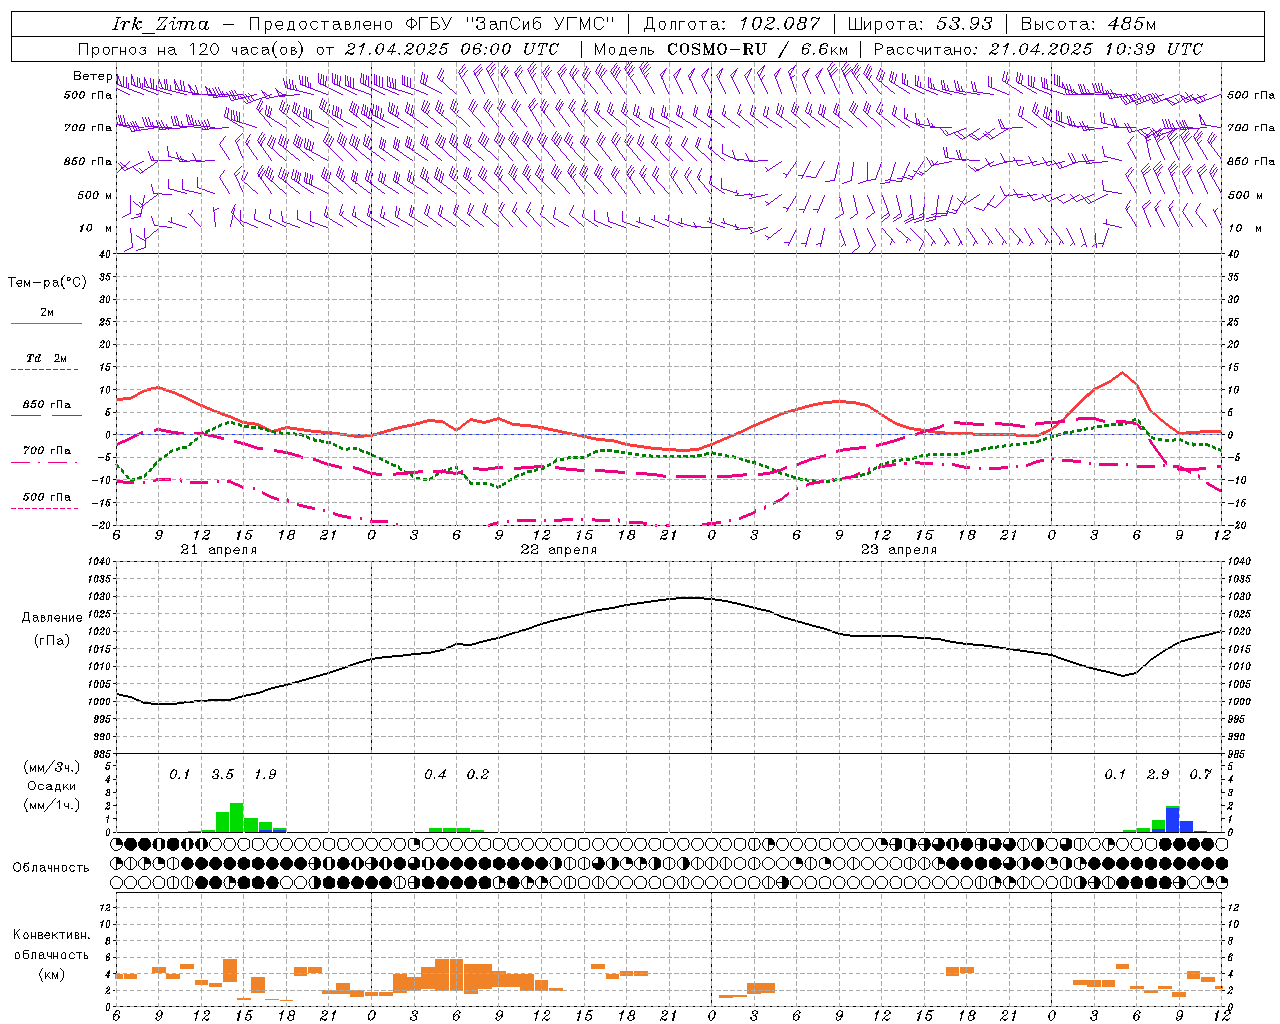Click the '21 апреля' date label

[x=218, y=550]
